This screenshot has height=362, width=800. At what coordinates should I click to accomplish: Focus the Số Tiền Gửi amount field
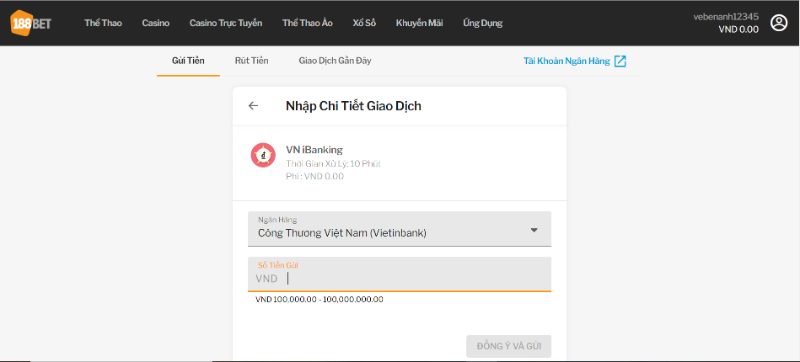pos(399,274)
